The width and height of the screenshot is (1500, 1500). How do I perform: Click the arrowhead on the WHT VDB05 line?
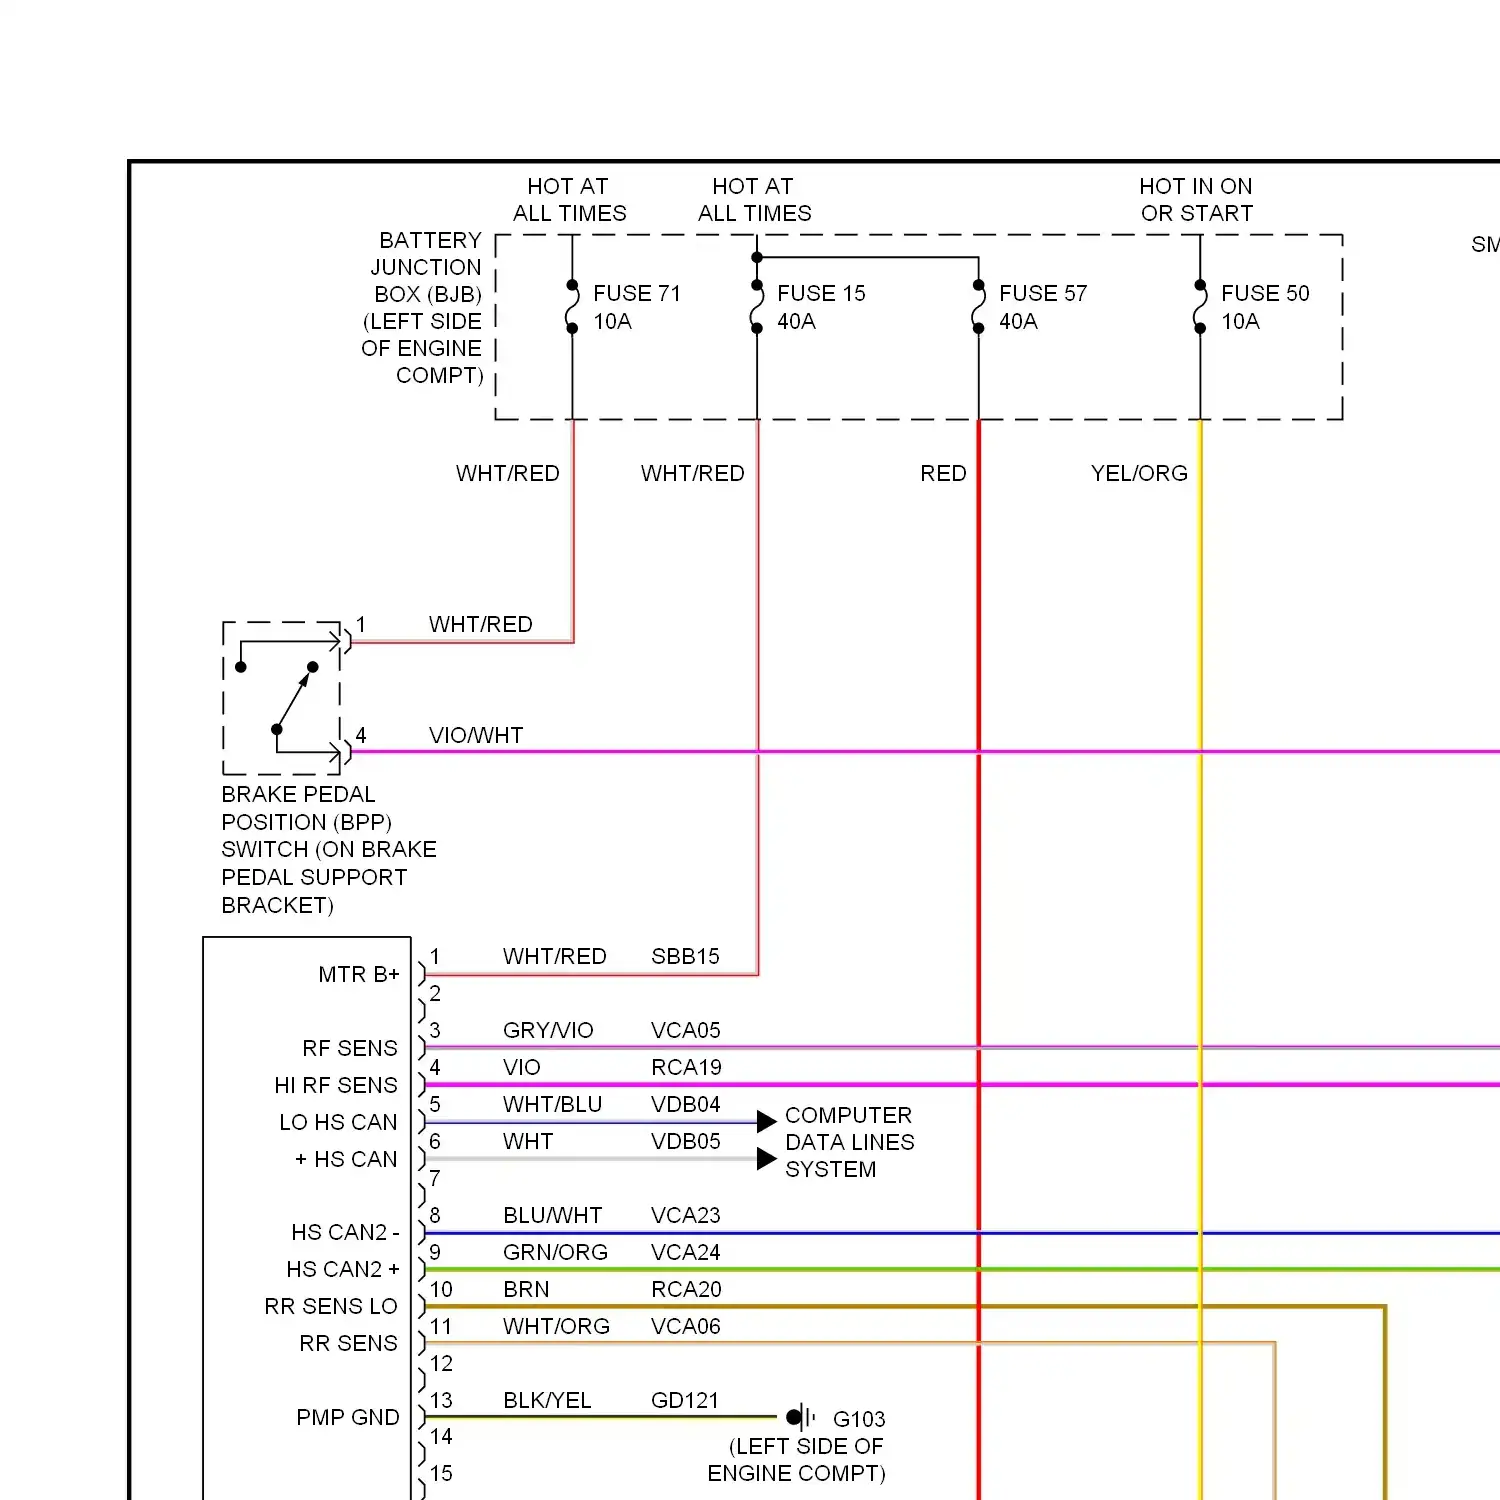pyautogui.click(x=767, y=1159)
